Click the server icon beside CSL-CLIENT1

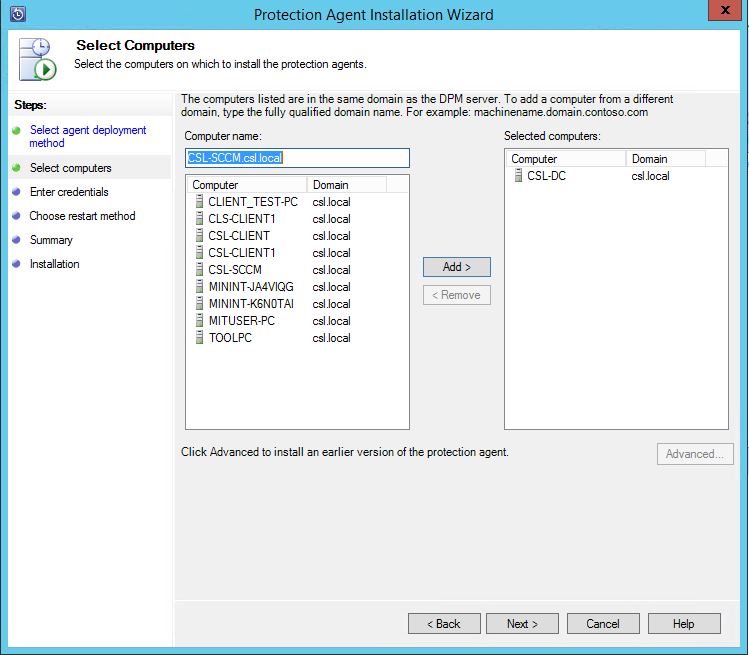point(200,253)
